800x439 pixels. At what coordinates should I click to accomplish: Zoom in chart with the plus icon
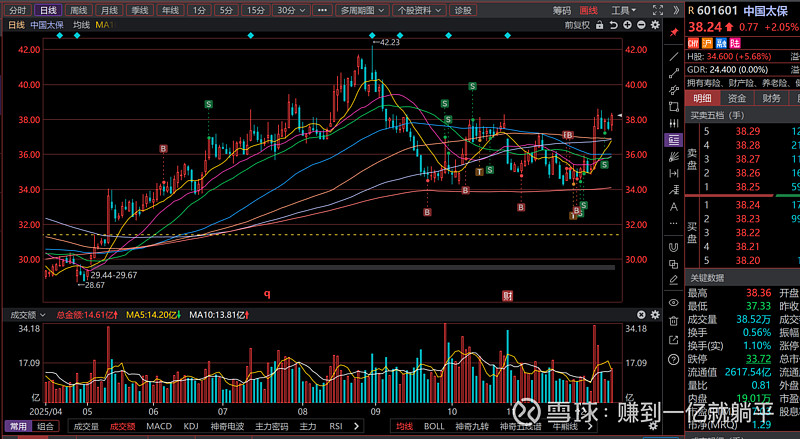point(627,24)
